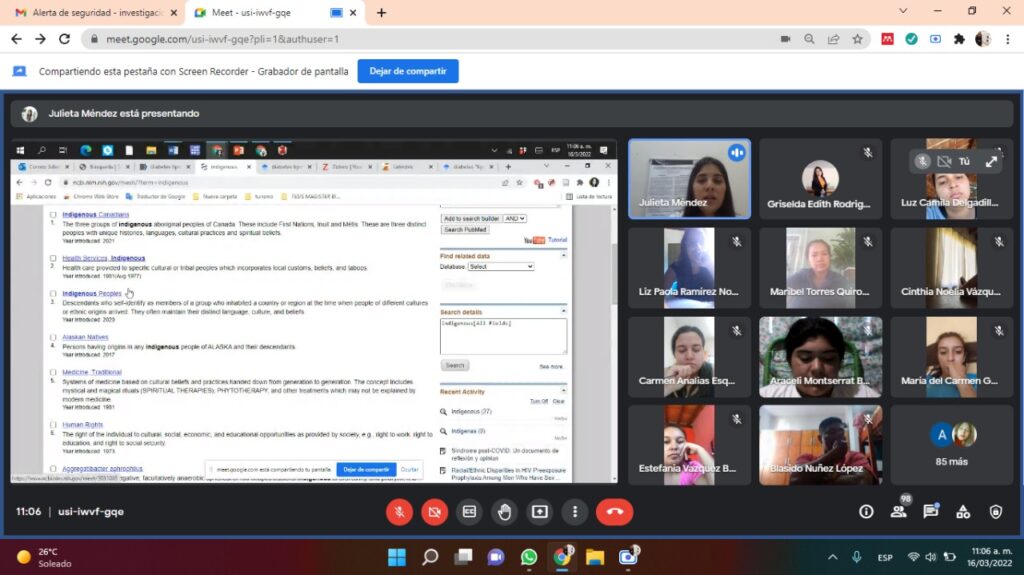Launch WhatsApp from the taskbar

(529, 557)
